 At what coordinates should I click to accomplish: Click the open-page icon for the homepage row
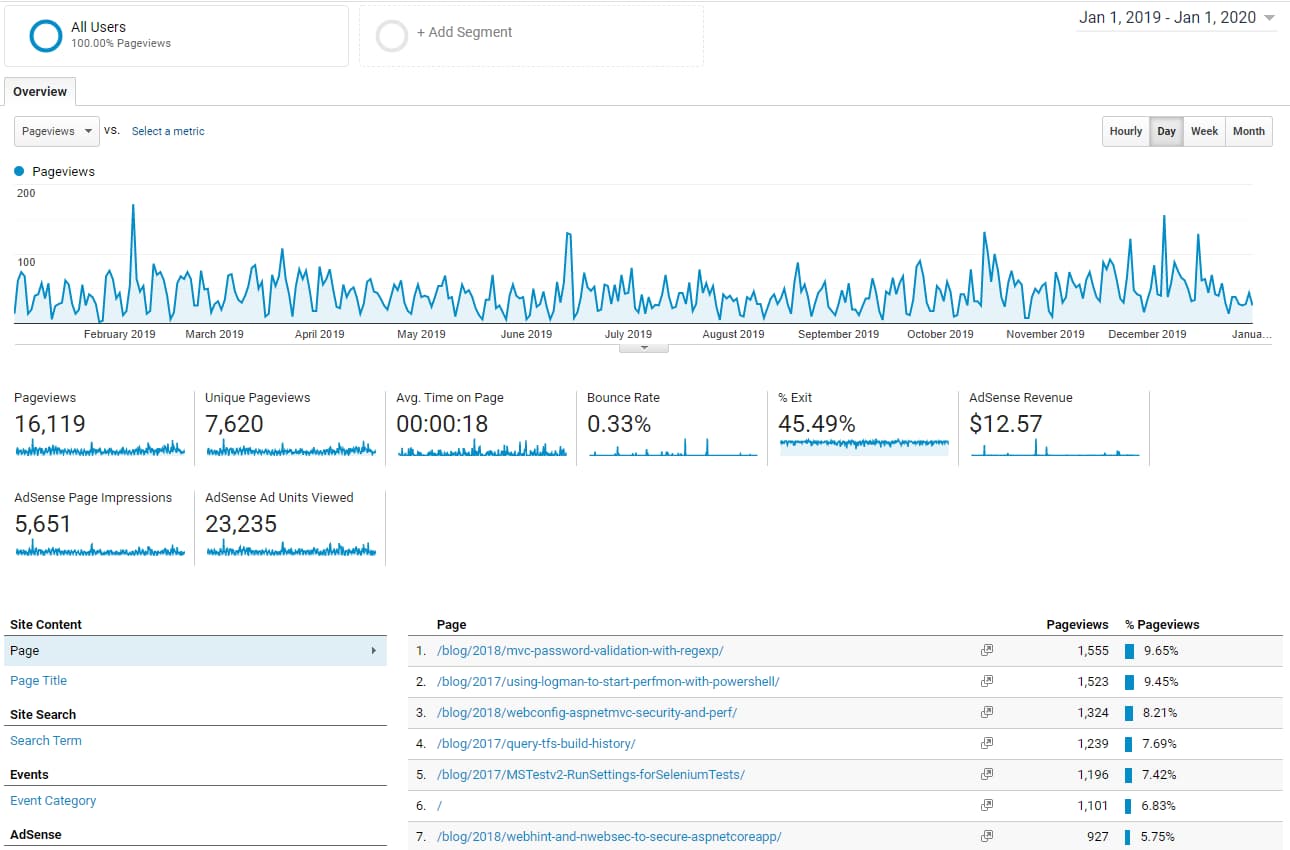987,805
